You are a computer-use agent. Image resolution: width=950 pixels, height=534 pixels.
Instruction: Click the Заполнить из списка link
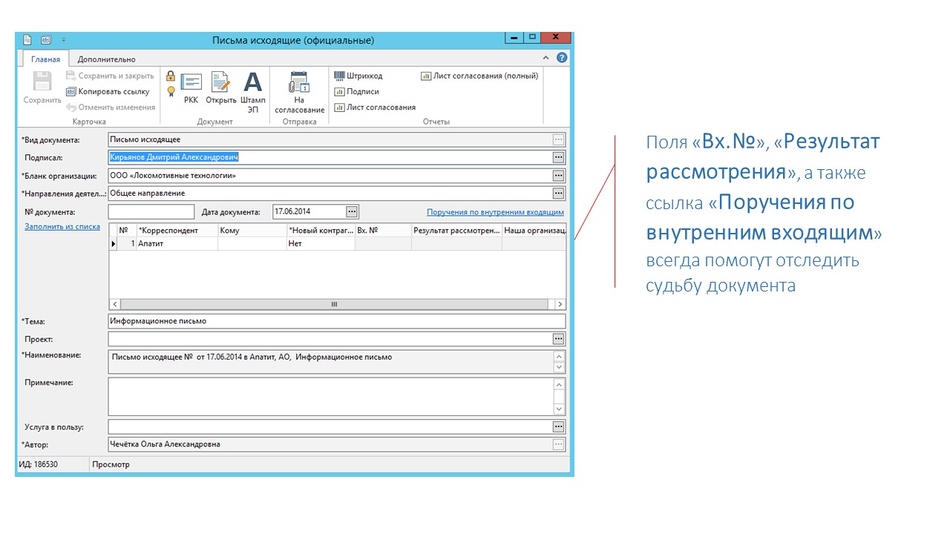(62, 227)
